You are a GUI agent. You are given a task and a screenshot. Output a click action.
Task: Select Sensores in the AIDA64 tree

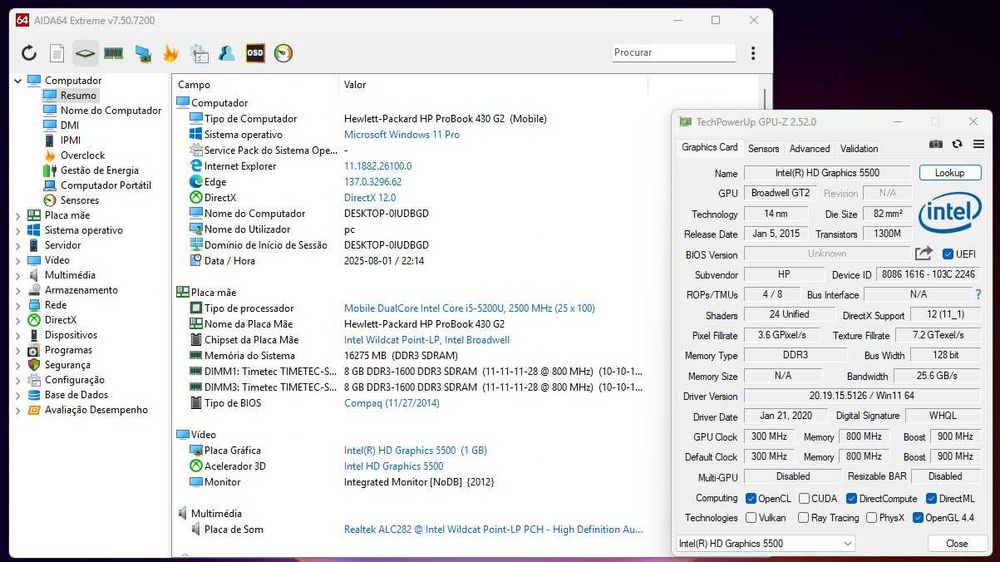[x=80, y=200]
